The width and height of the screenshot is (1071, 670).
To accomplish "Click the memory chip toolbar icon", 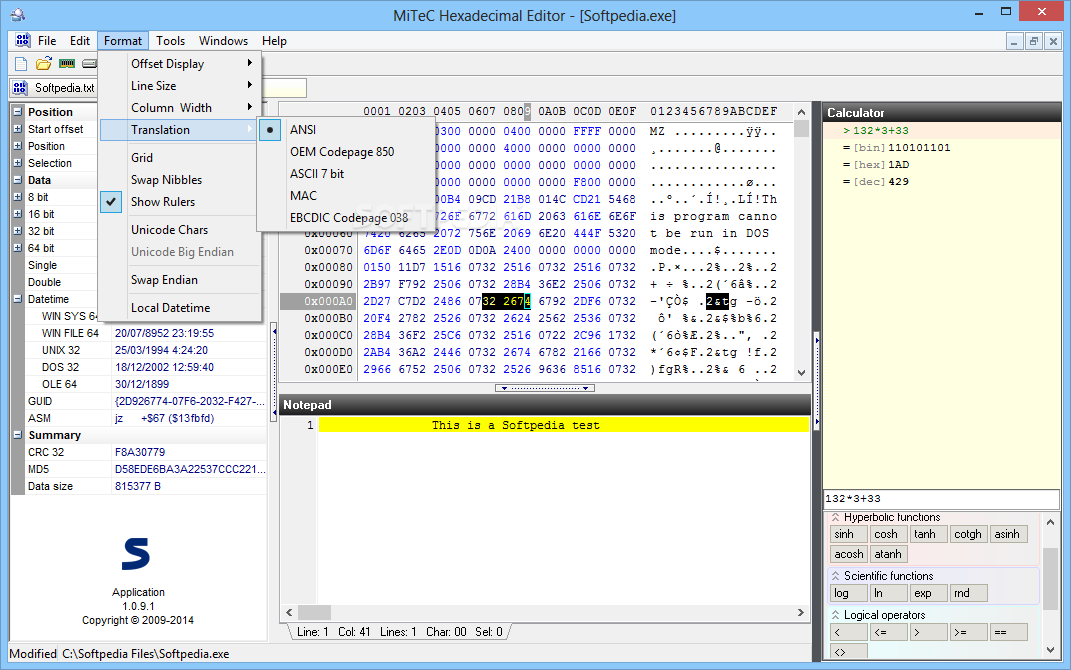I will pyautogui.click(x=67, y=64).
